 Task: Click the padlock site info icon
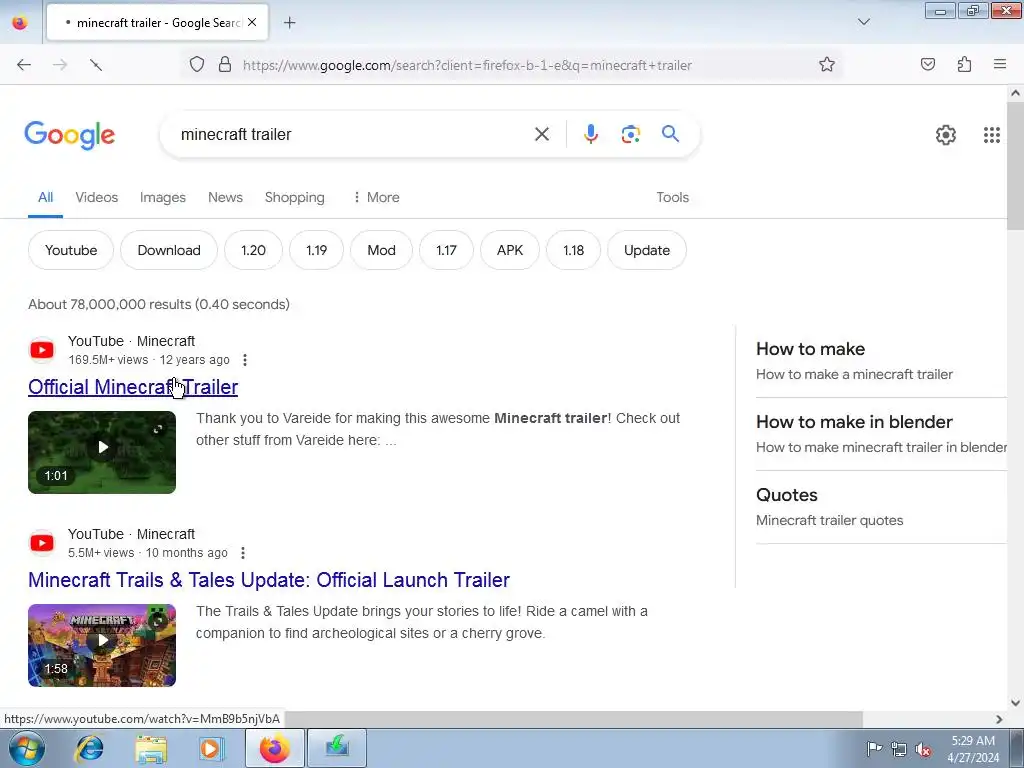coord(225,65)
